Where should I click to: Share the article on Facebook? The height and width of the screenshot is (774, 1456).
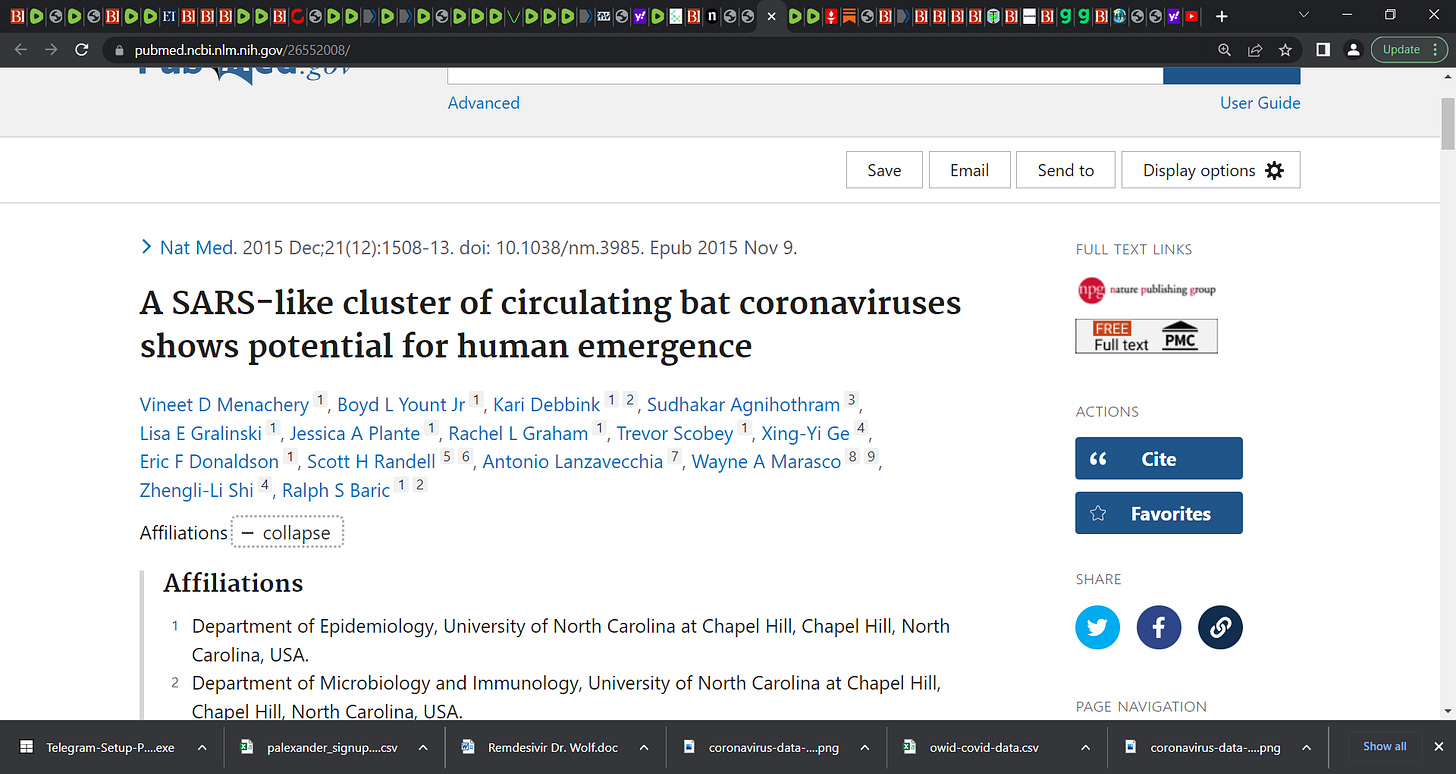(x=1159, y=627)
